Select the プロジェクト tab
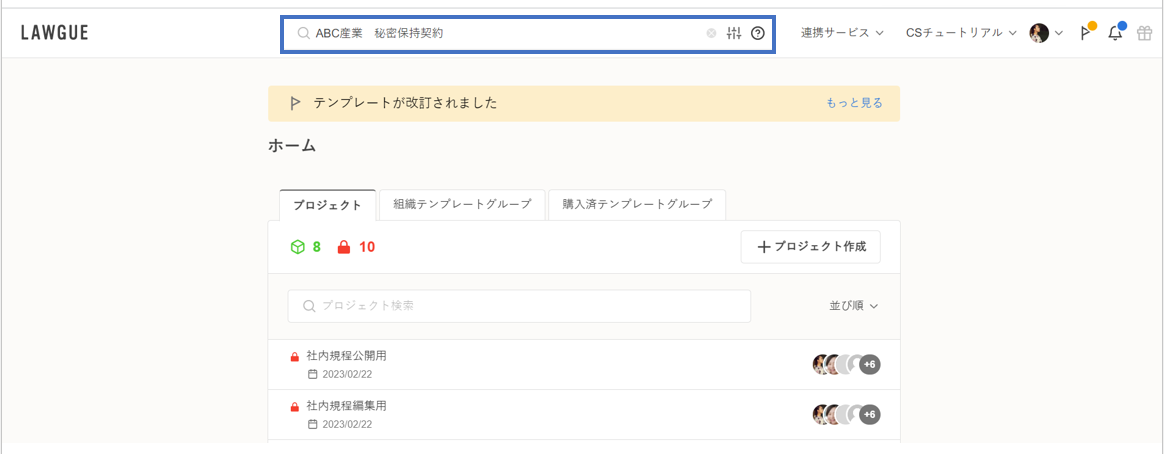 (327, 205)
